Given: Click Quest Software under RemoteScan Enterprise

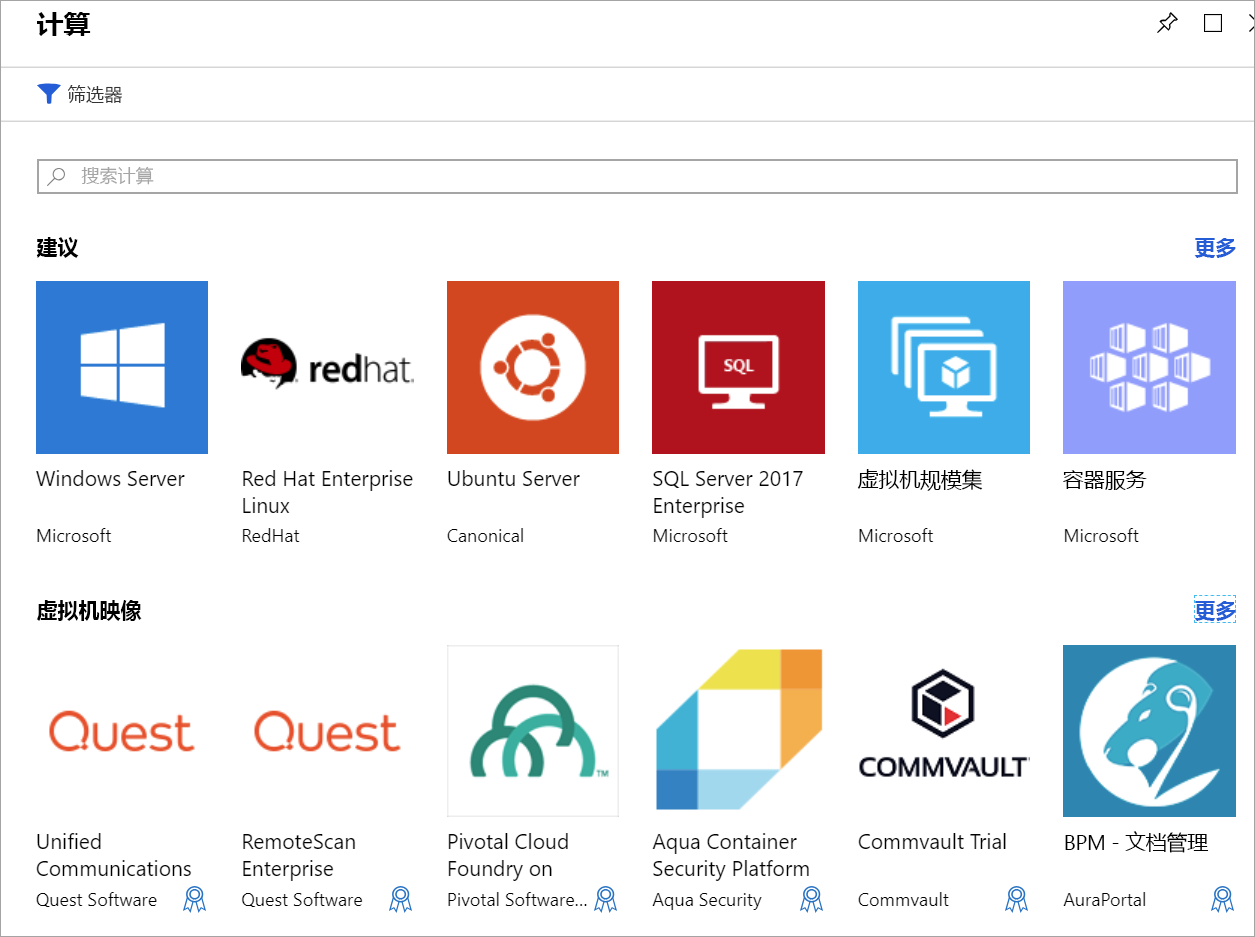Looking at the screenshot, I should point(302,900).
